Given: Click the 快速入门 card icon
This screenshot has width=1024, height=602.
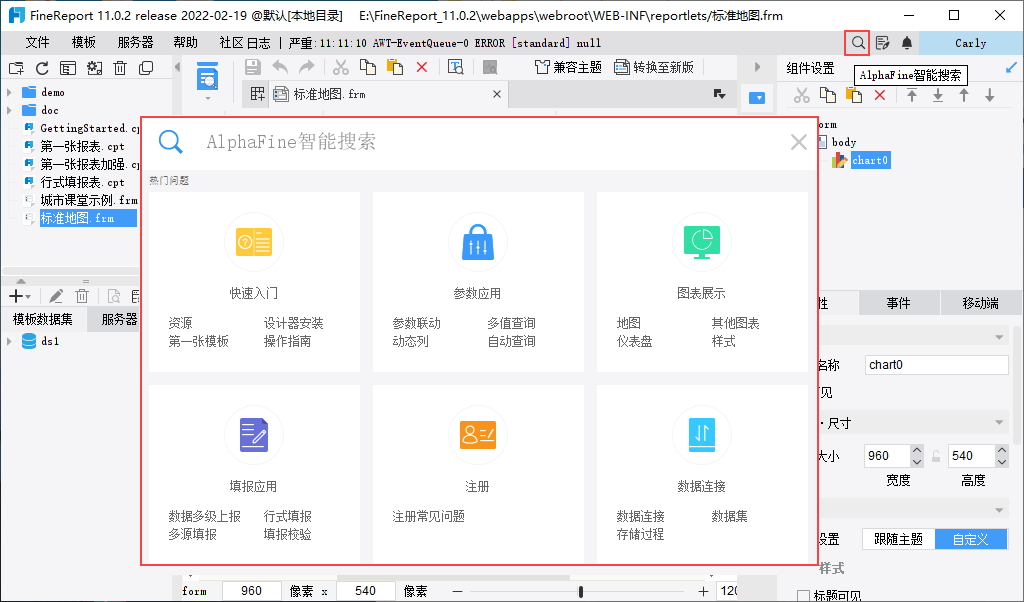Looking at the screenshot, I should (253, 242).
